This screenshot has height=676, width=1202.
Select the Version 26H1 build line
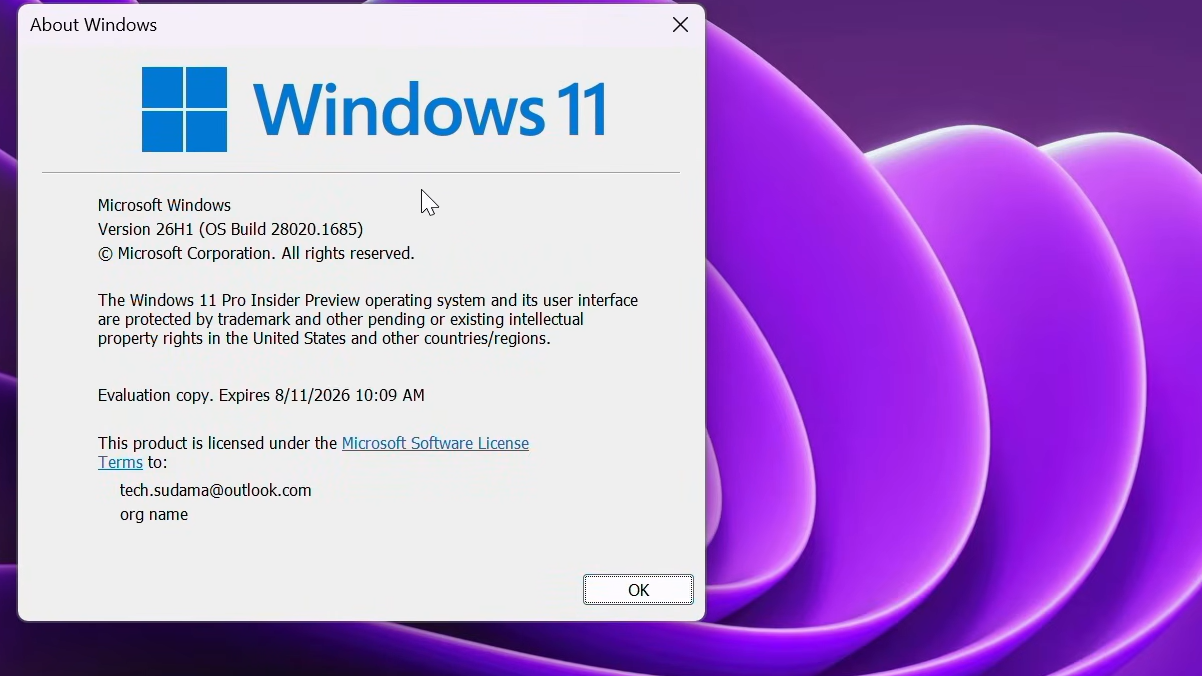coord(231,229)
